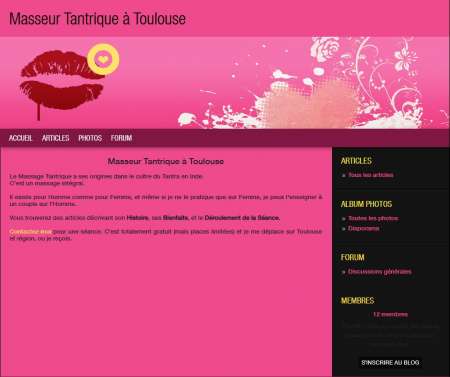450x377 pixels.
Task: Click the page heading above the intro text
Action: point(166,161)
